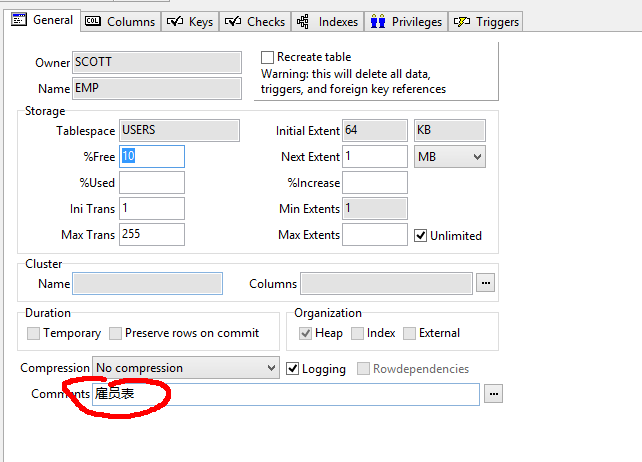This screenshot has width=642, height=462.
Task: Click the Max Trans input field
Action: coord(152,235)
